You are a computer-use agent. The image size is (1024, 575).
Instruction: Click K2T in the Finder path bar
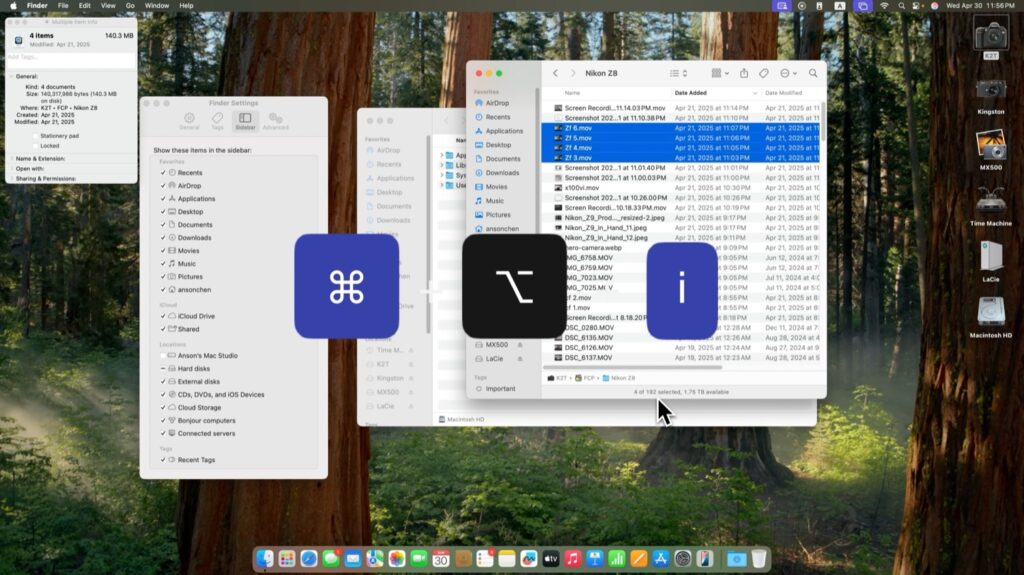tap(557, 378)
